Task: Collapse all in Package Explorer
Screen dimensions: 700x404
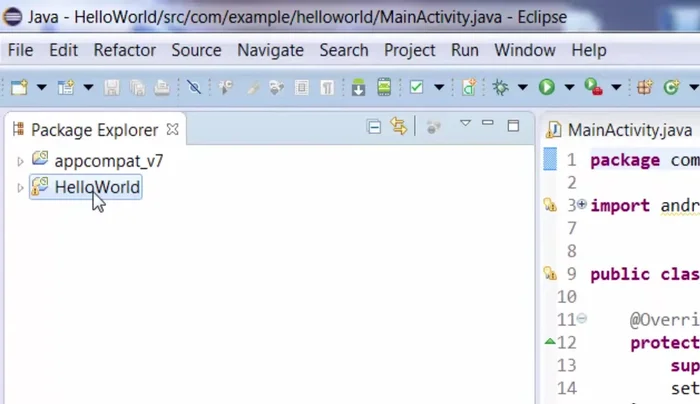Action: click(x=374, y=127)
